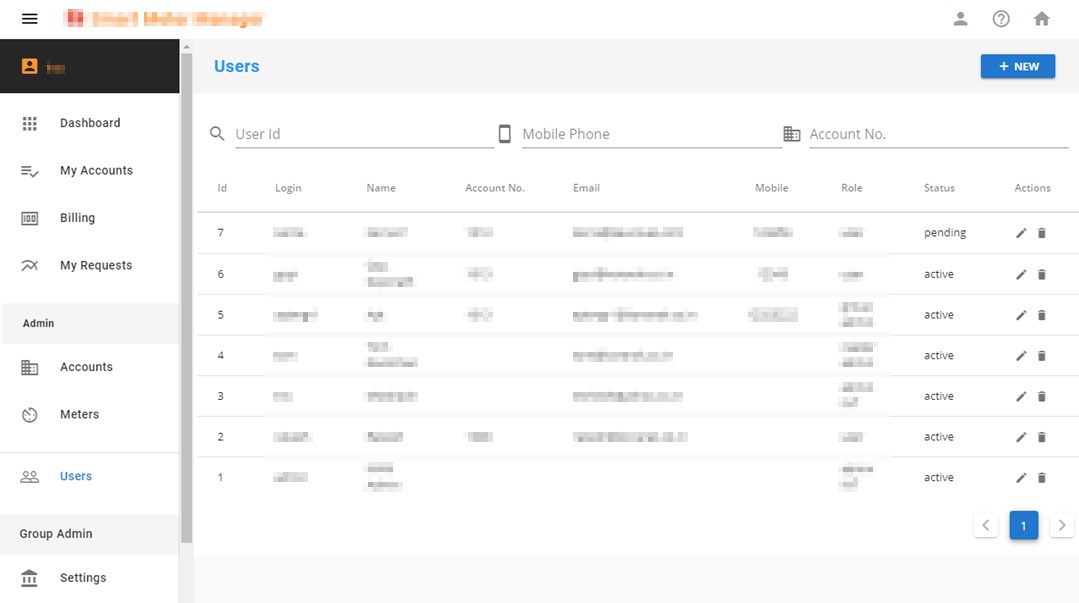Navigate to My Accounts in sidebar

95,171
